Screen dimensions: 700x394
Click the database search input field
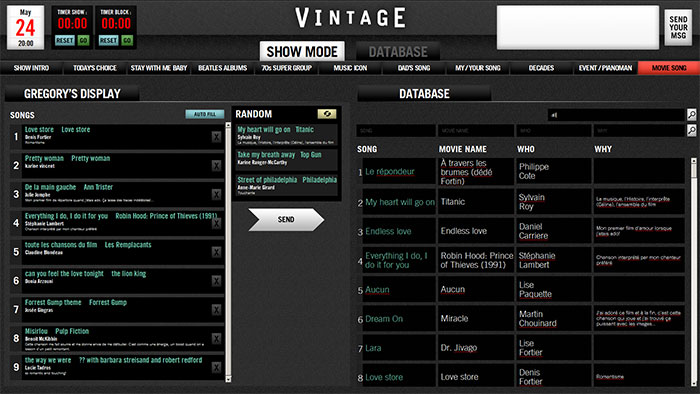pos(616,115)
